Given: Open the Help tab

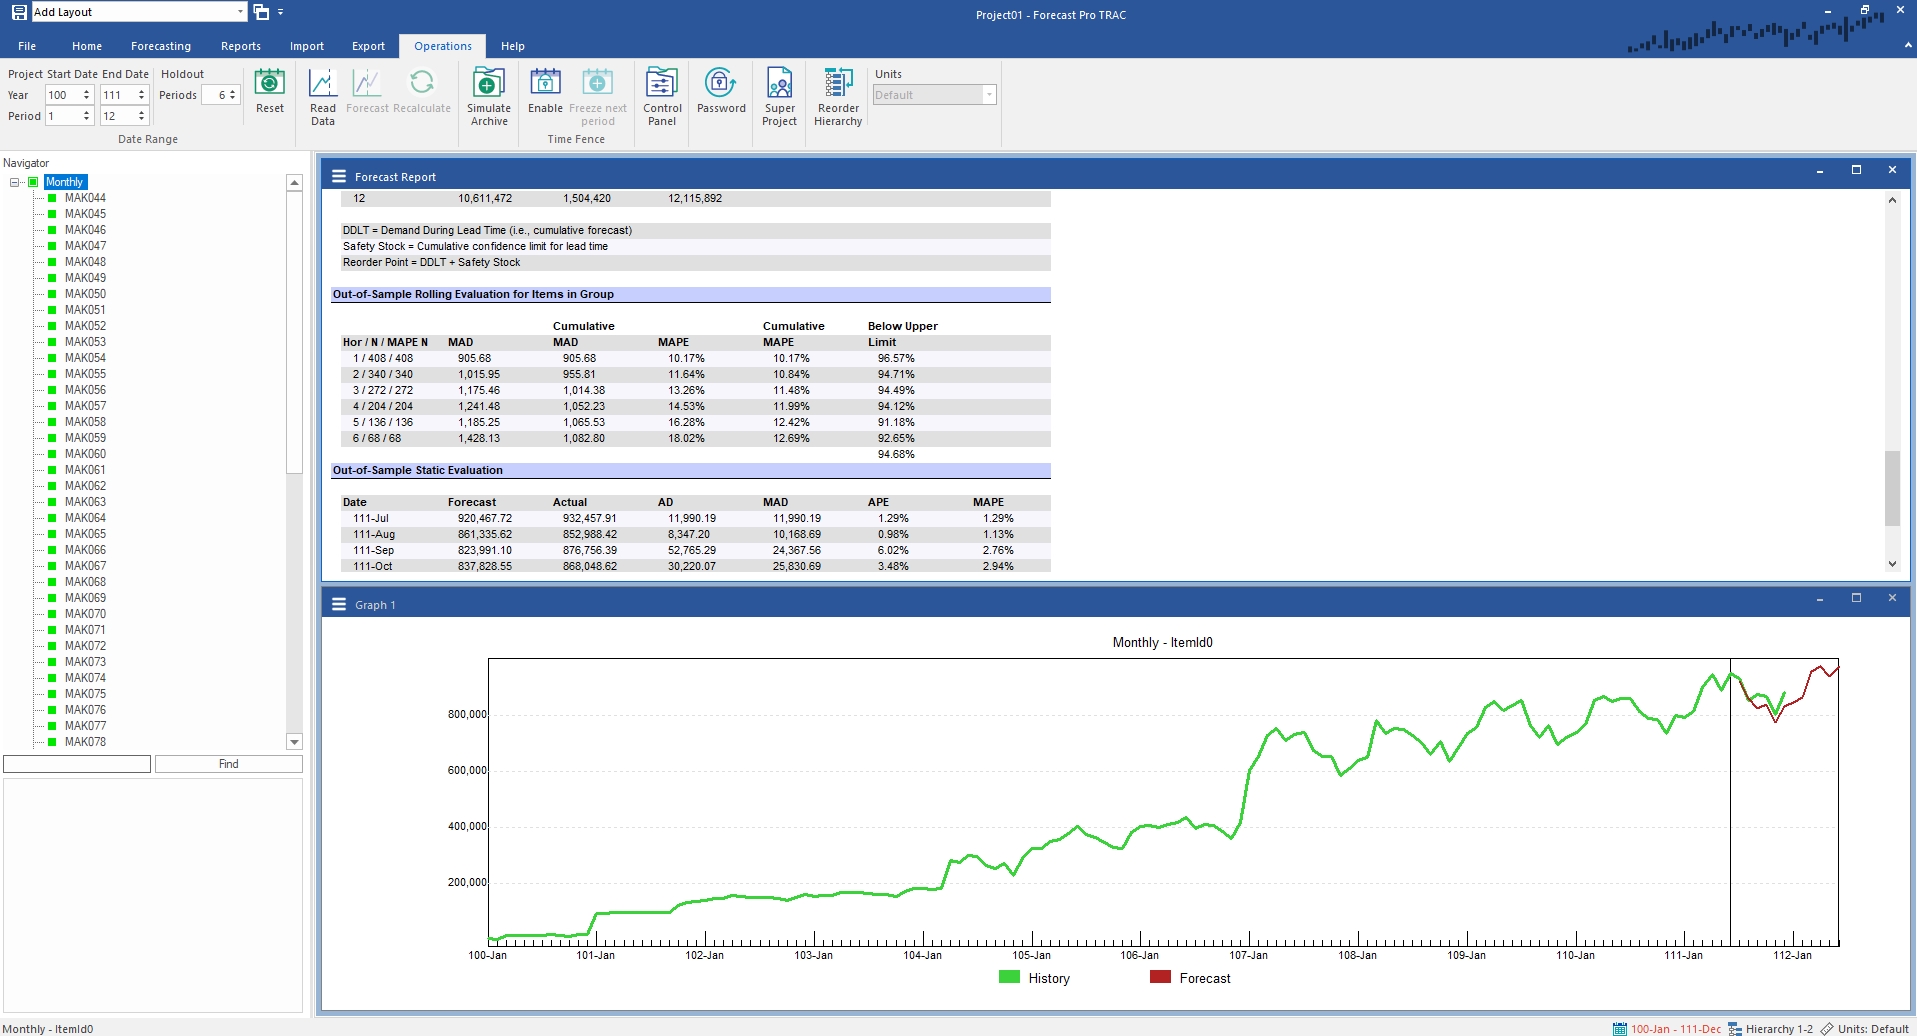Looking at the screenshot, I should pos(513,46).
